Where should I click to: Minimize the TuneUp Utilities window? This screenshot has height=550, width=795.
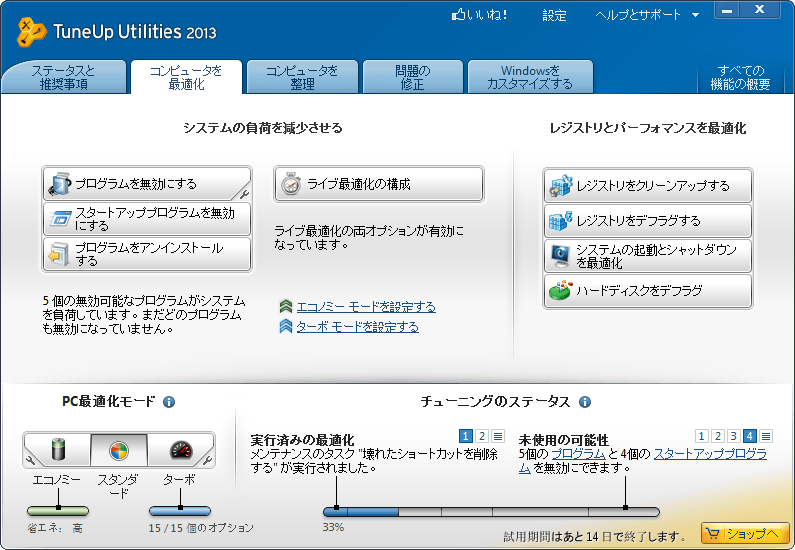coord(727,10)
